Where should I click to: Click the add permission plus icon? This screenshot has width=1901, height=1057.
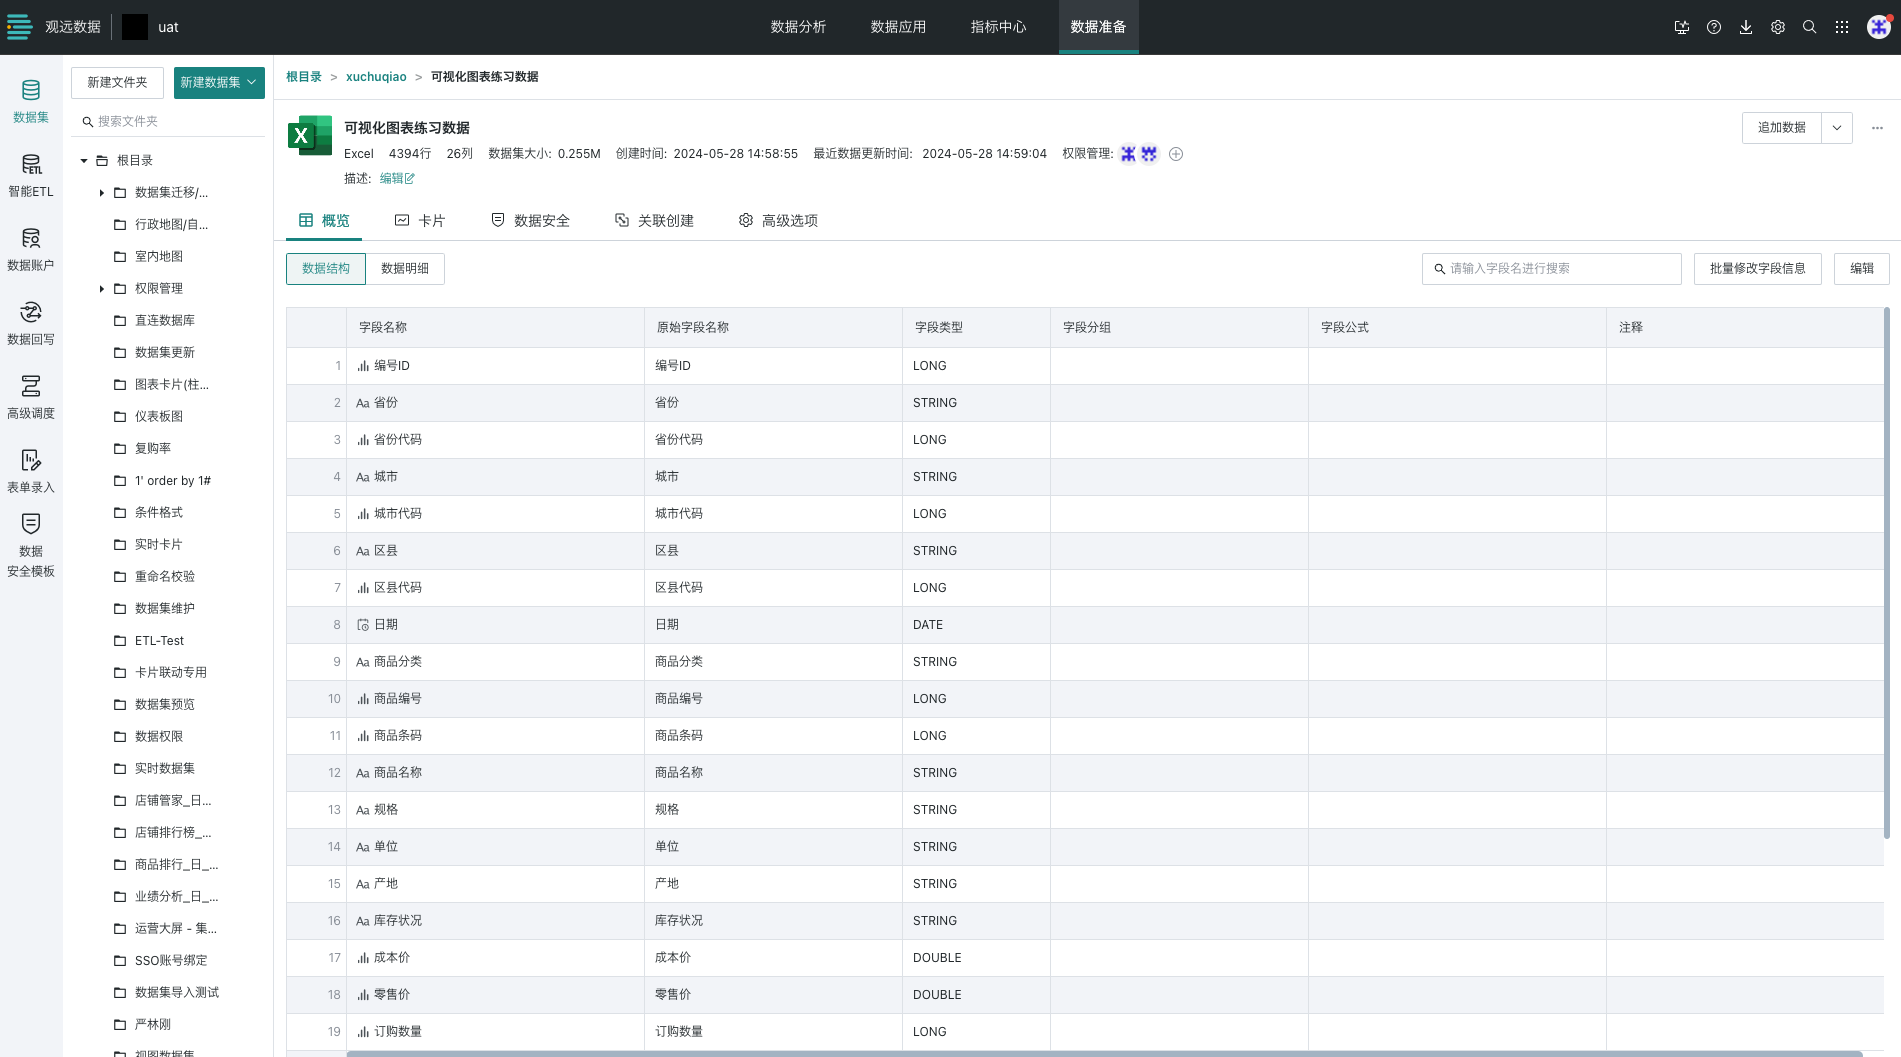coord(1176,154)
